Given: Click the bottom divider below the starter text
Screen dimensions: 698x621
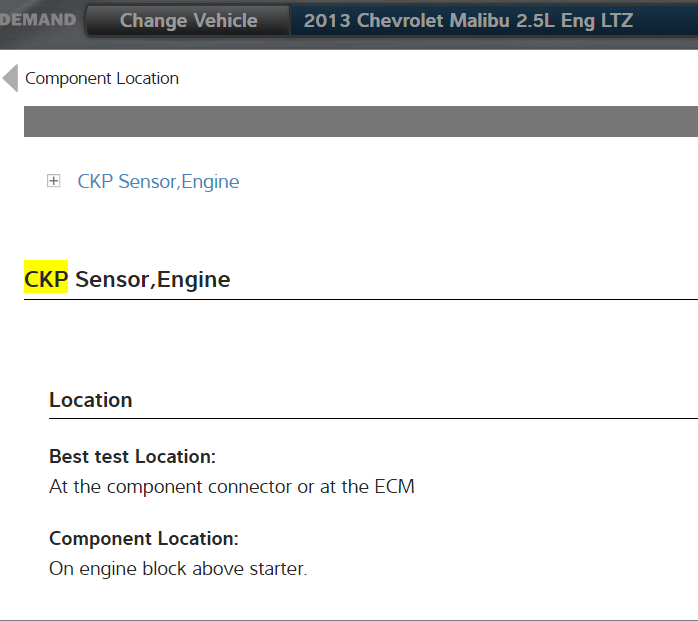Looking at the screenshot, I should (x=349, y=620).
